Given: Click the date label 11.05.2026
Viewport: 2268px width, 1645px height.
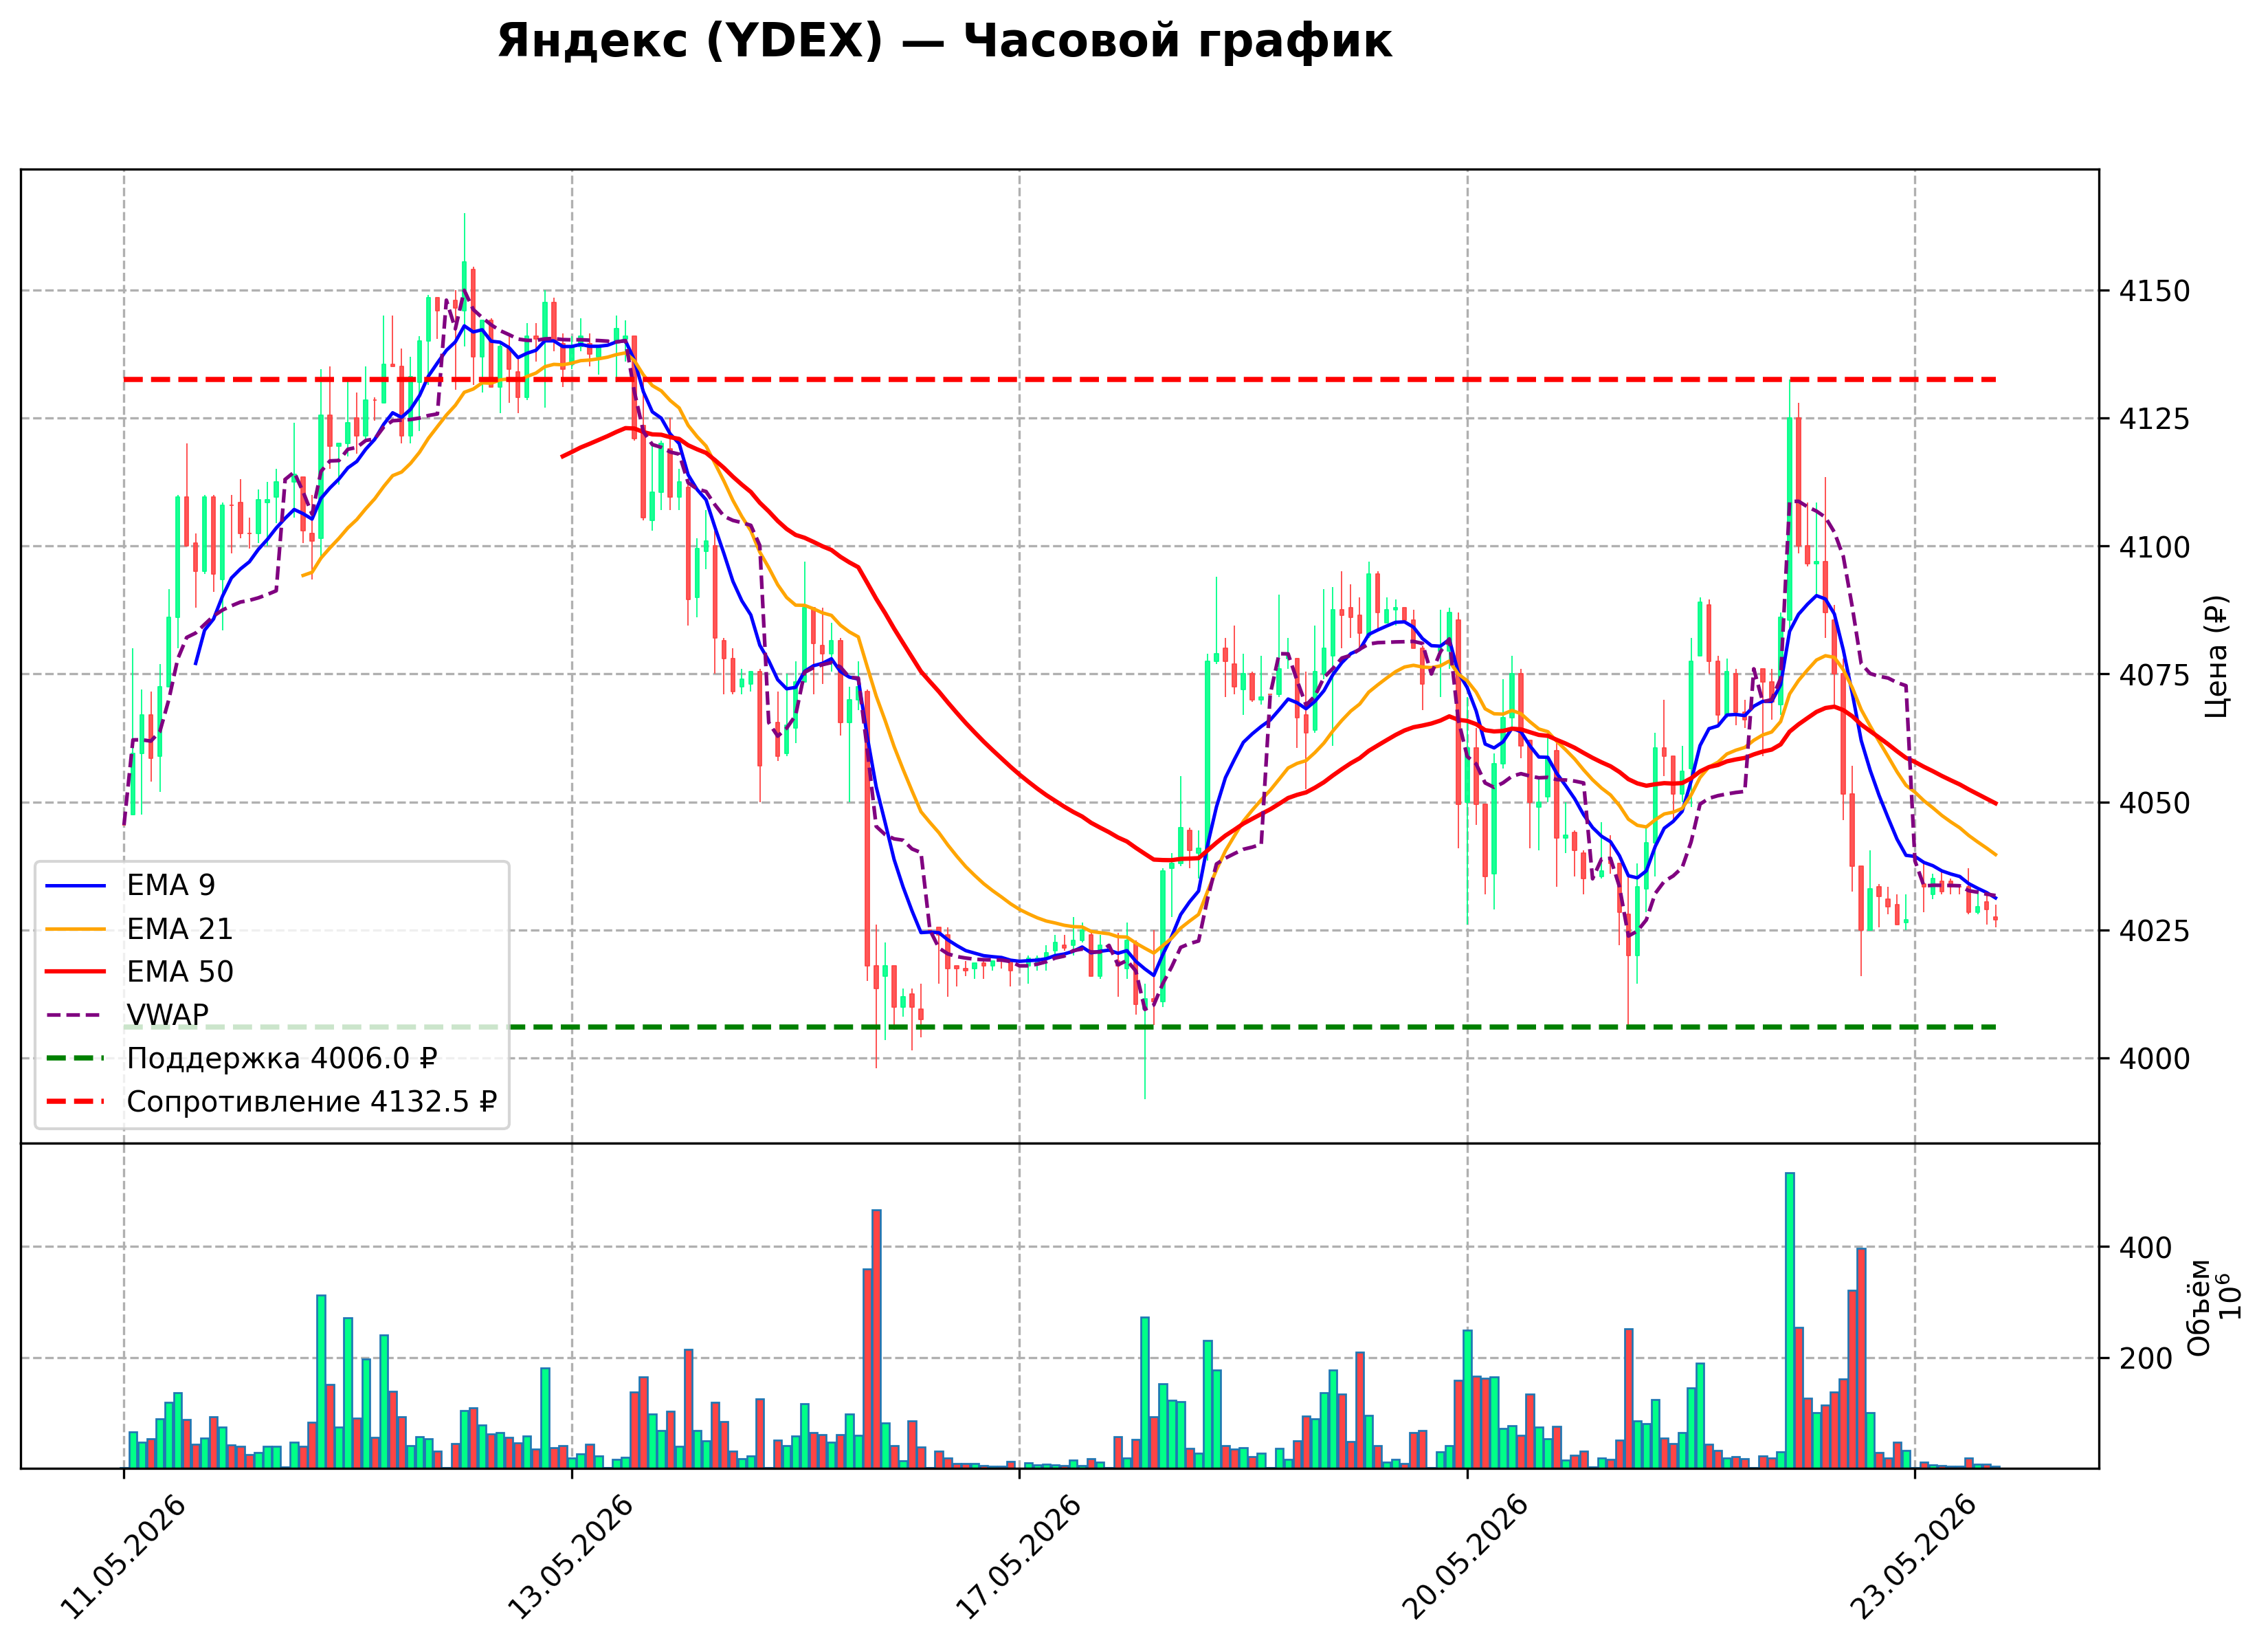Looking at the screenshot, I should tap(124, 1558).
